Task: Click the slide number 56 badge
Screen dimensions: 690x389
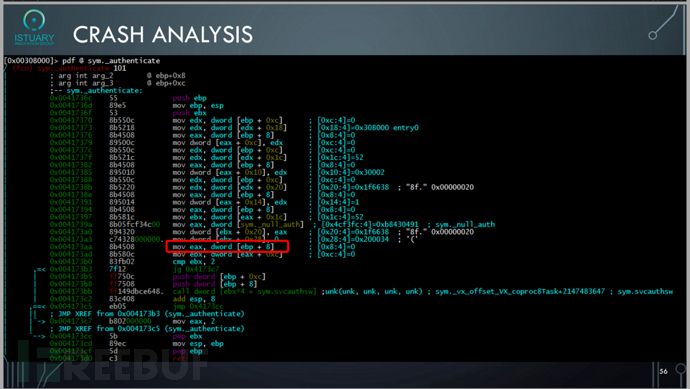Action: pos(663,371)
